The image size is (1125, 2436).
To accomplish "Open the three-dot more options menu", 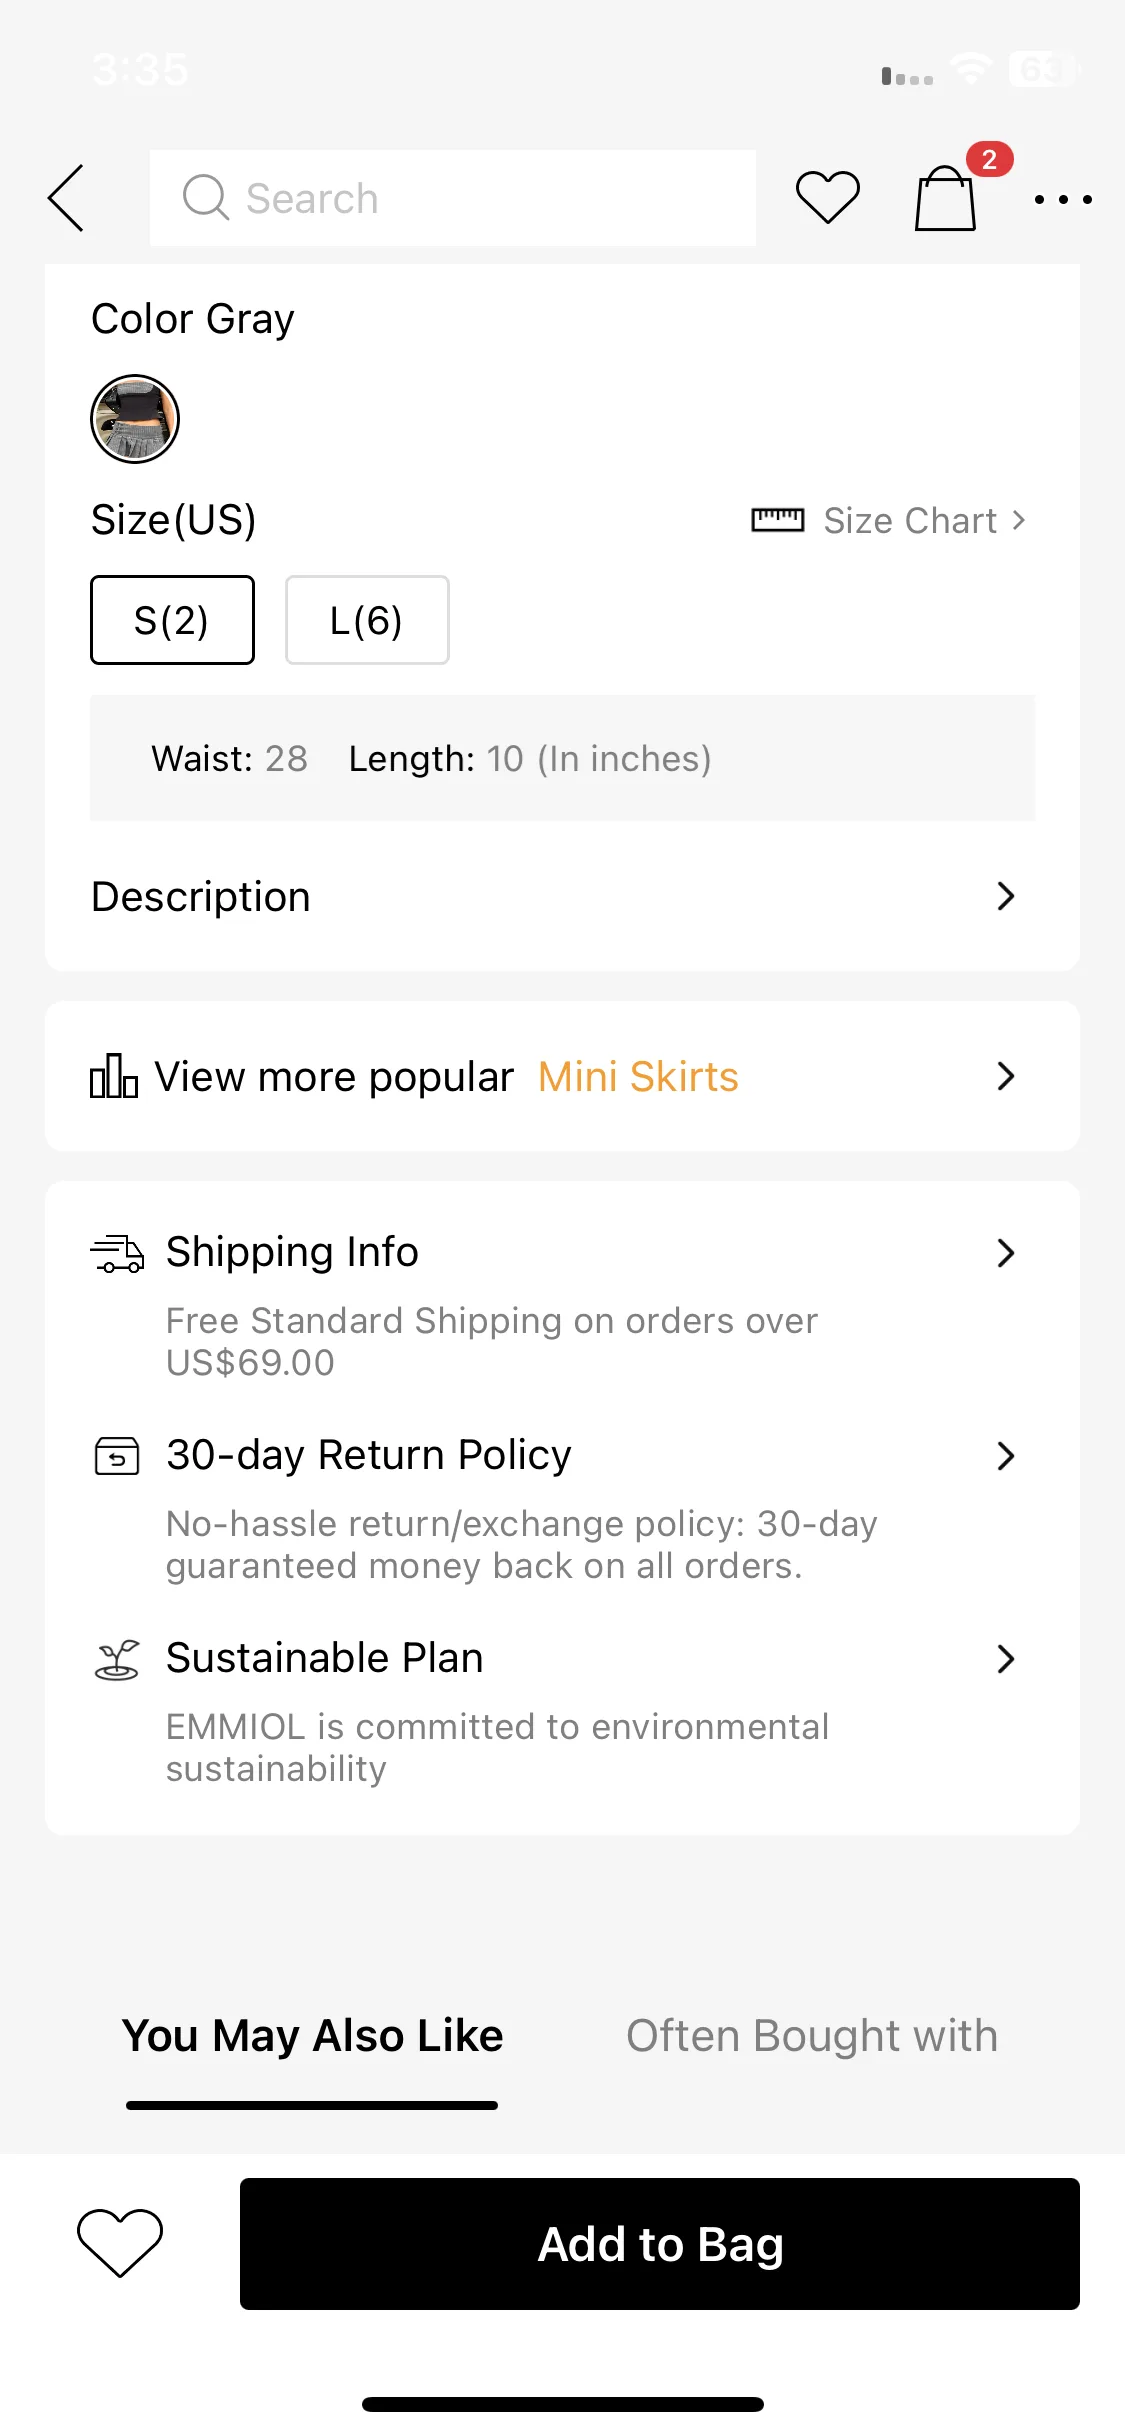I will click(1063, 199).
